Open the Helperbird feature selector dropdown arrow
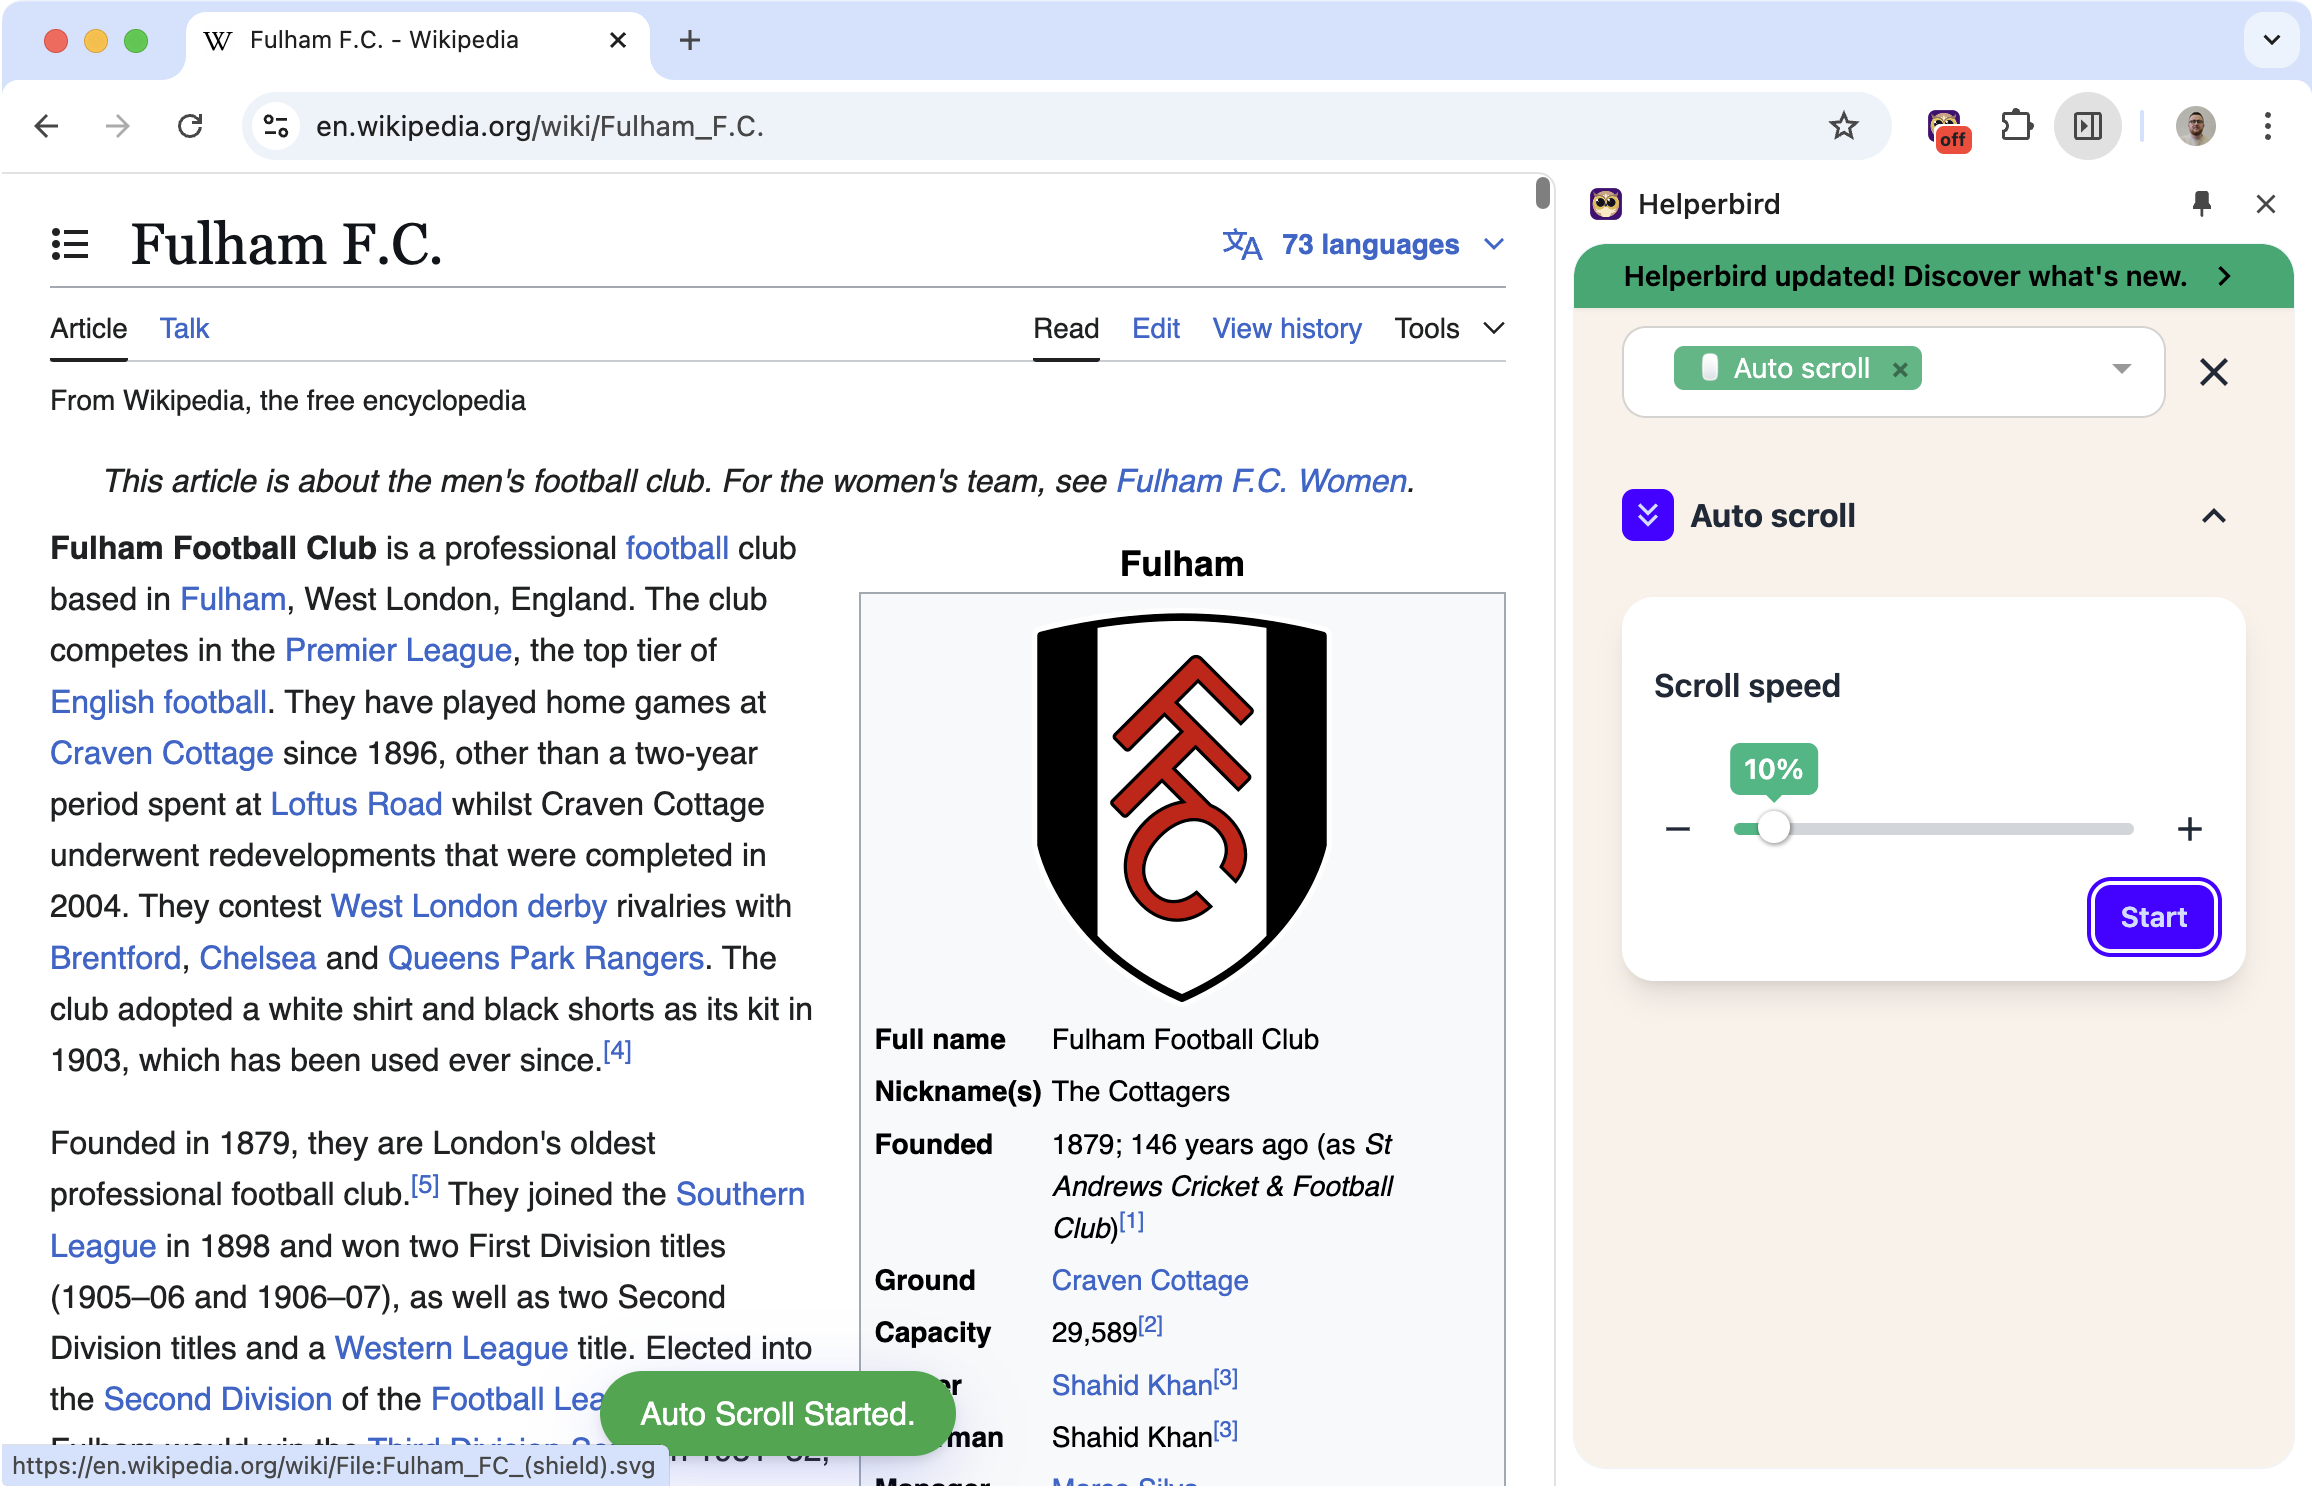Viewport: 2312px width, 1488px height. [2120, 369]
